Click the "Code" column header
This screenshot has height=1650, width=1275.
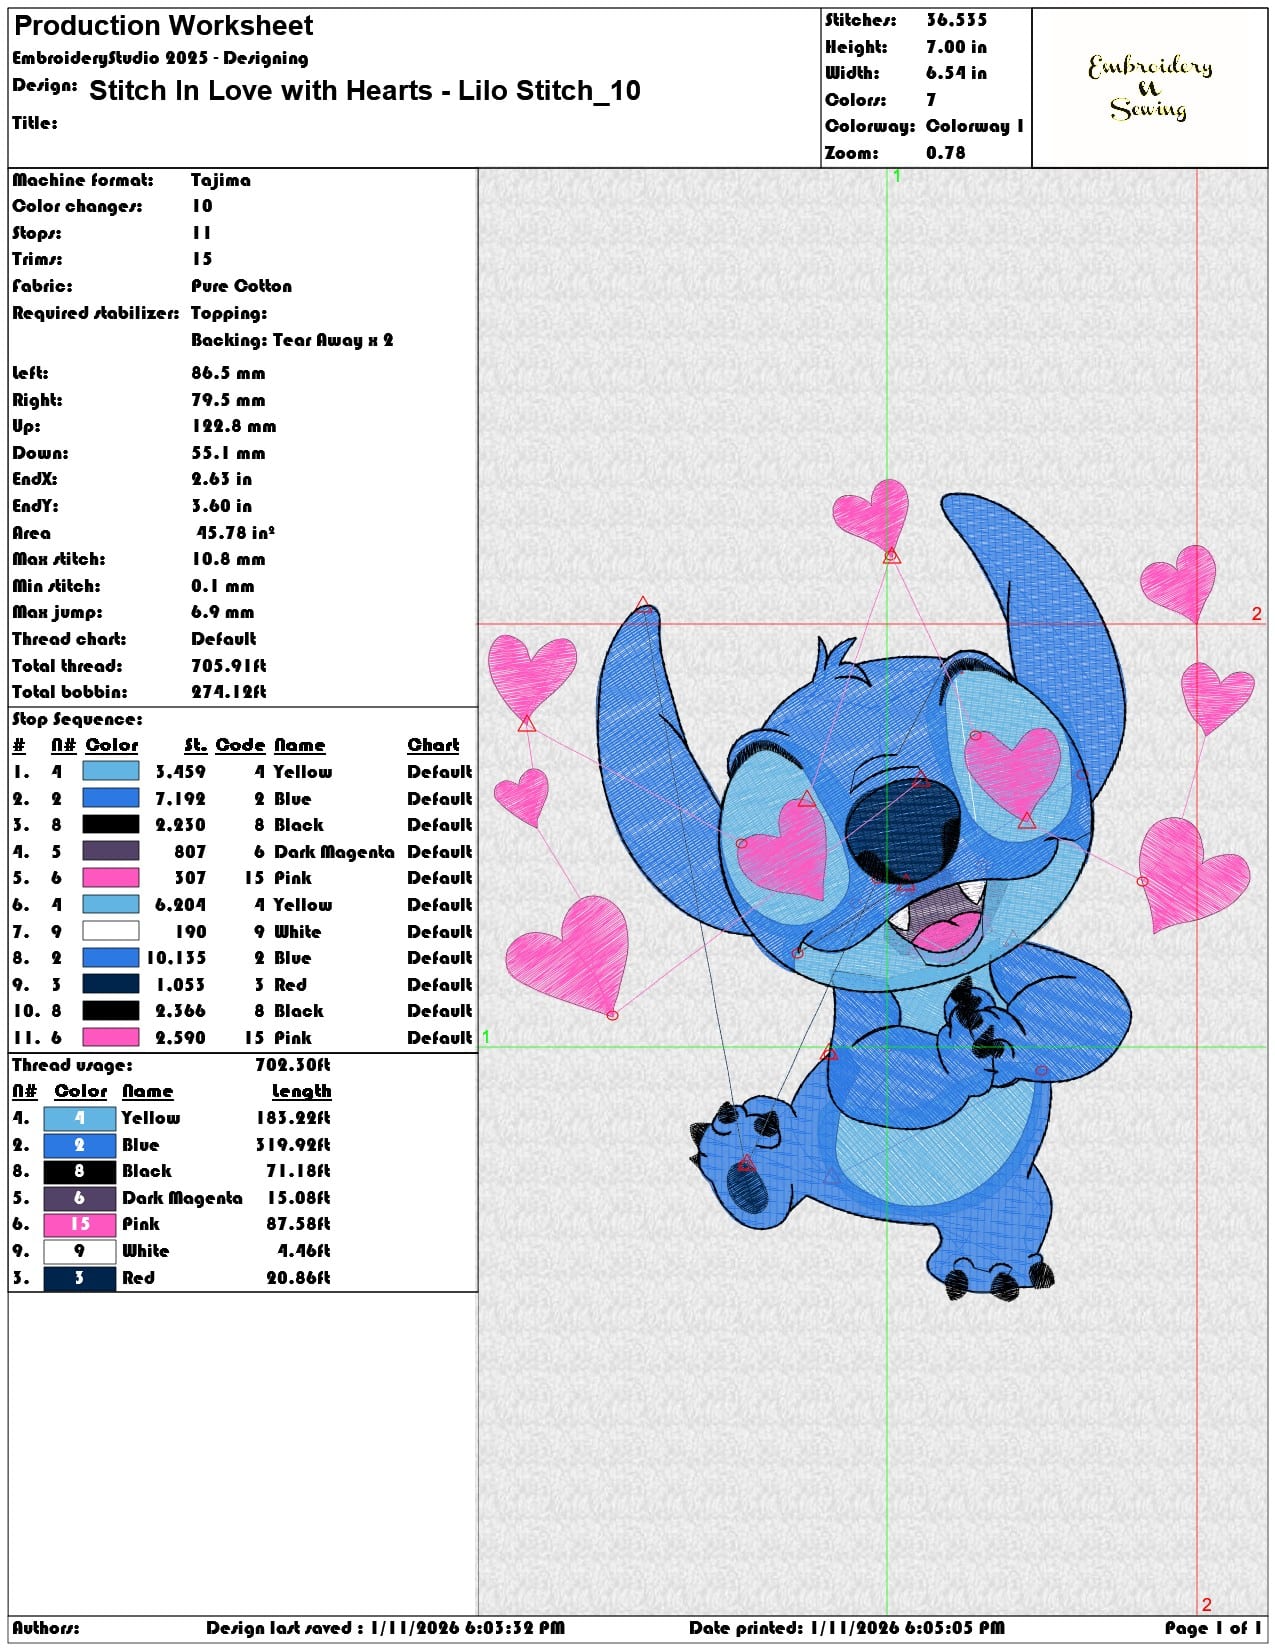coord(240,745)
